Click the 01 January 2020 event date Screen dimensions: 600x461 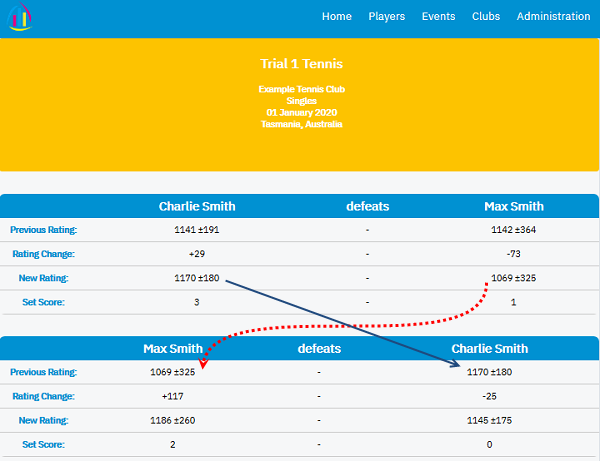[x=301, y=113]
